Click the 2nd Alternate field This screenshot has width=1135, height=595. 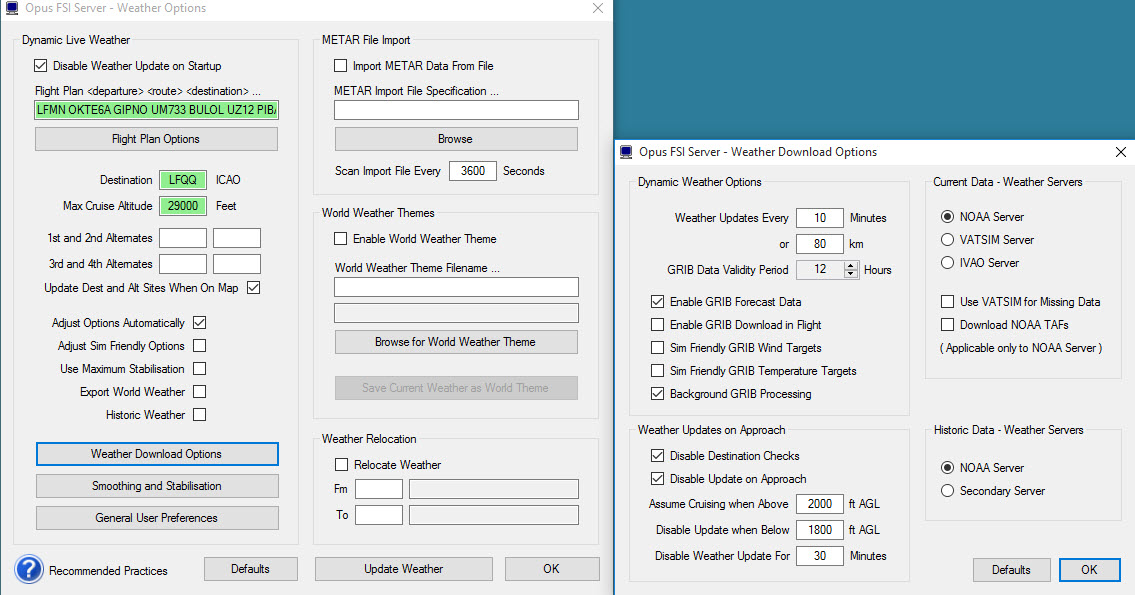[237, 238]
